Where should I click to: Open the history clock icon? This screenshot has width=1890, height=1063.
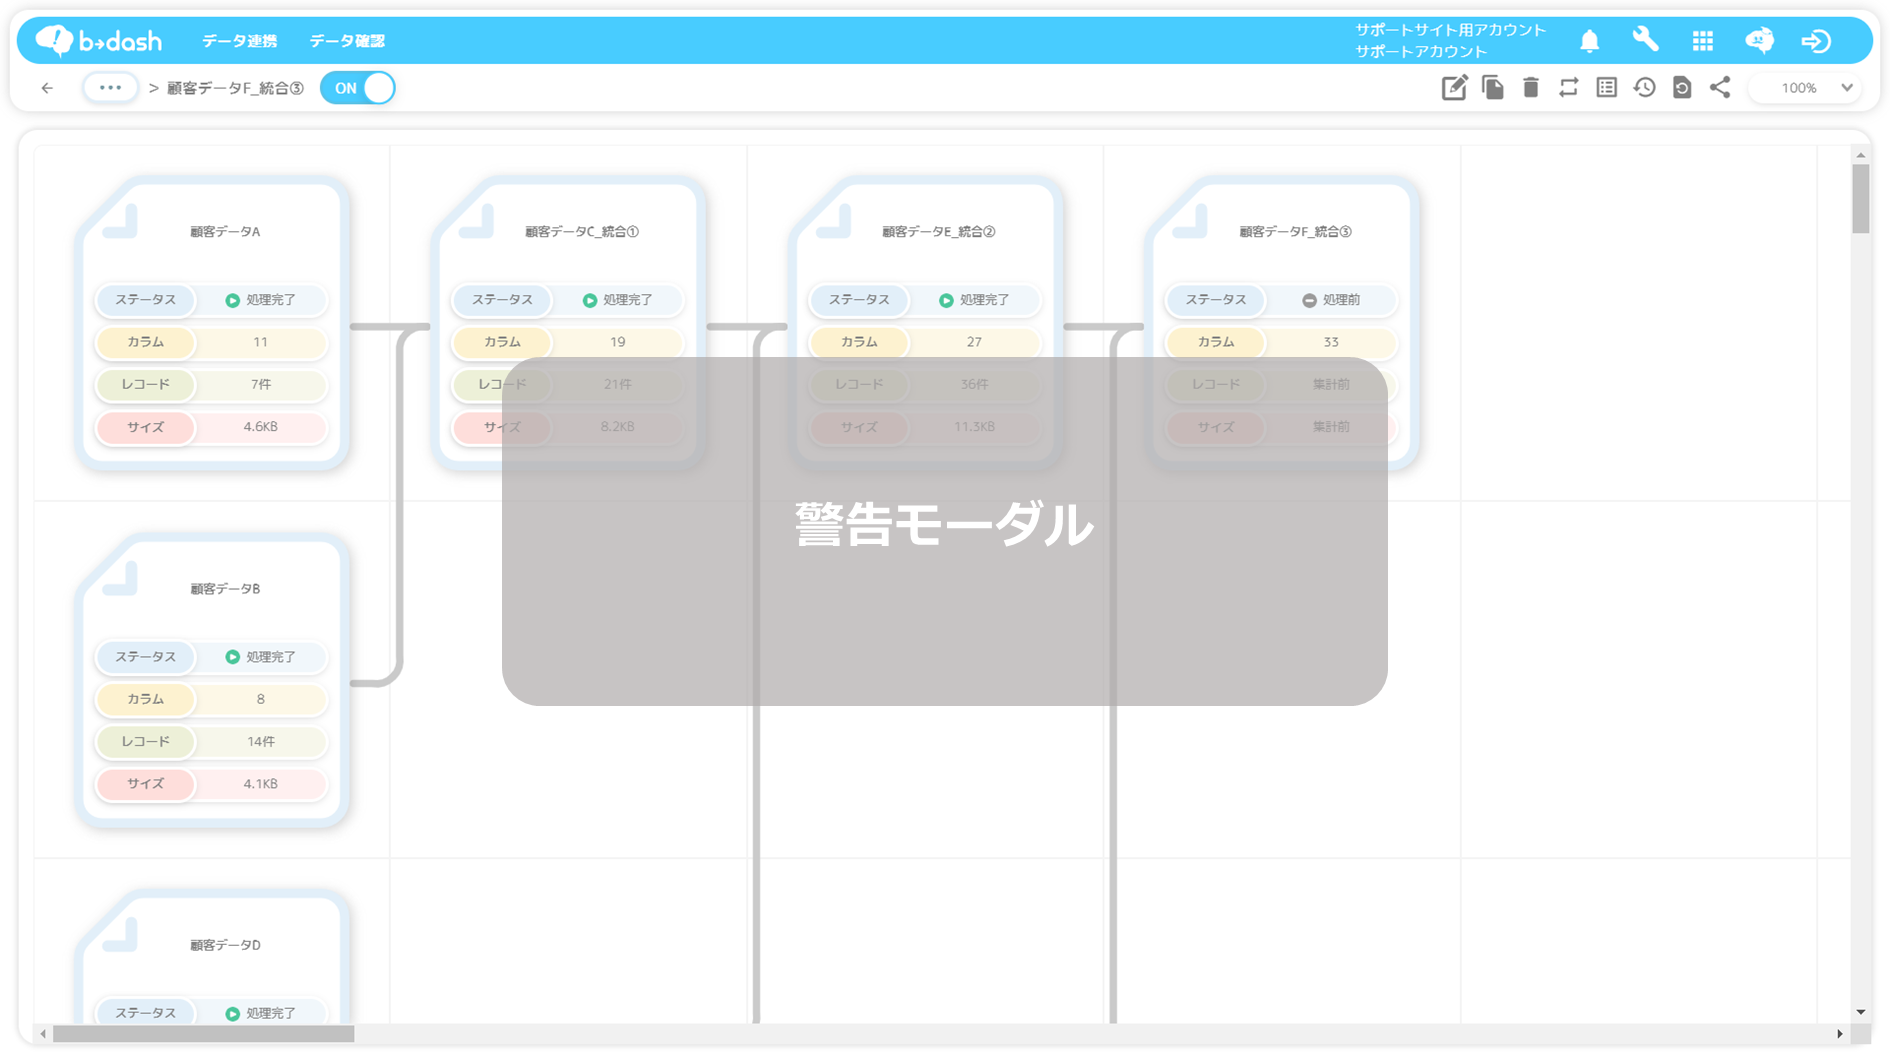pos(1644,88)
